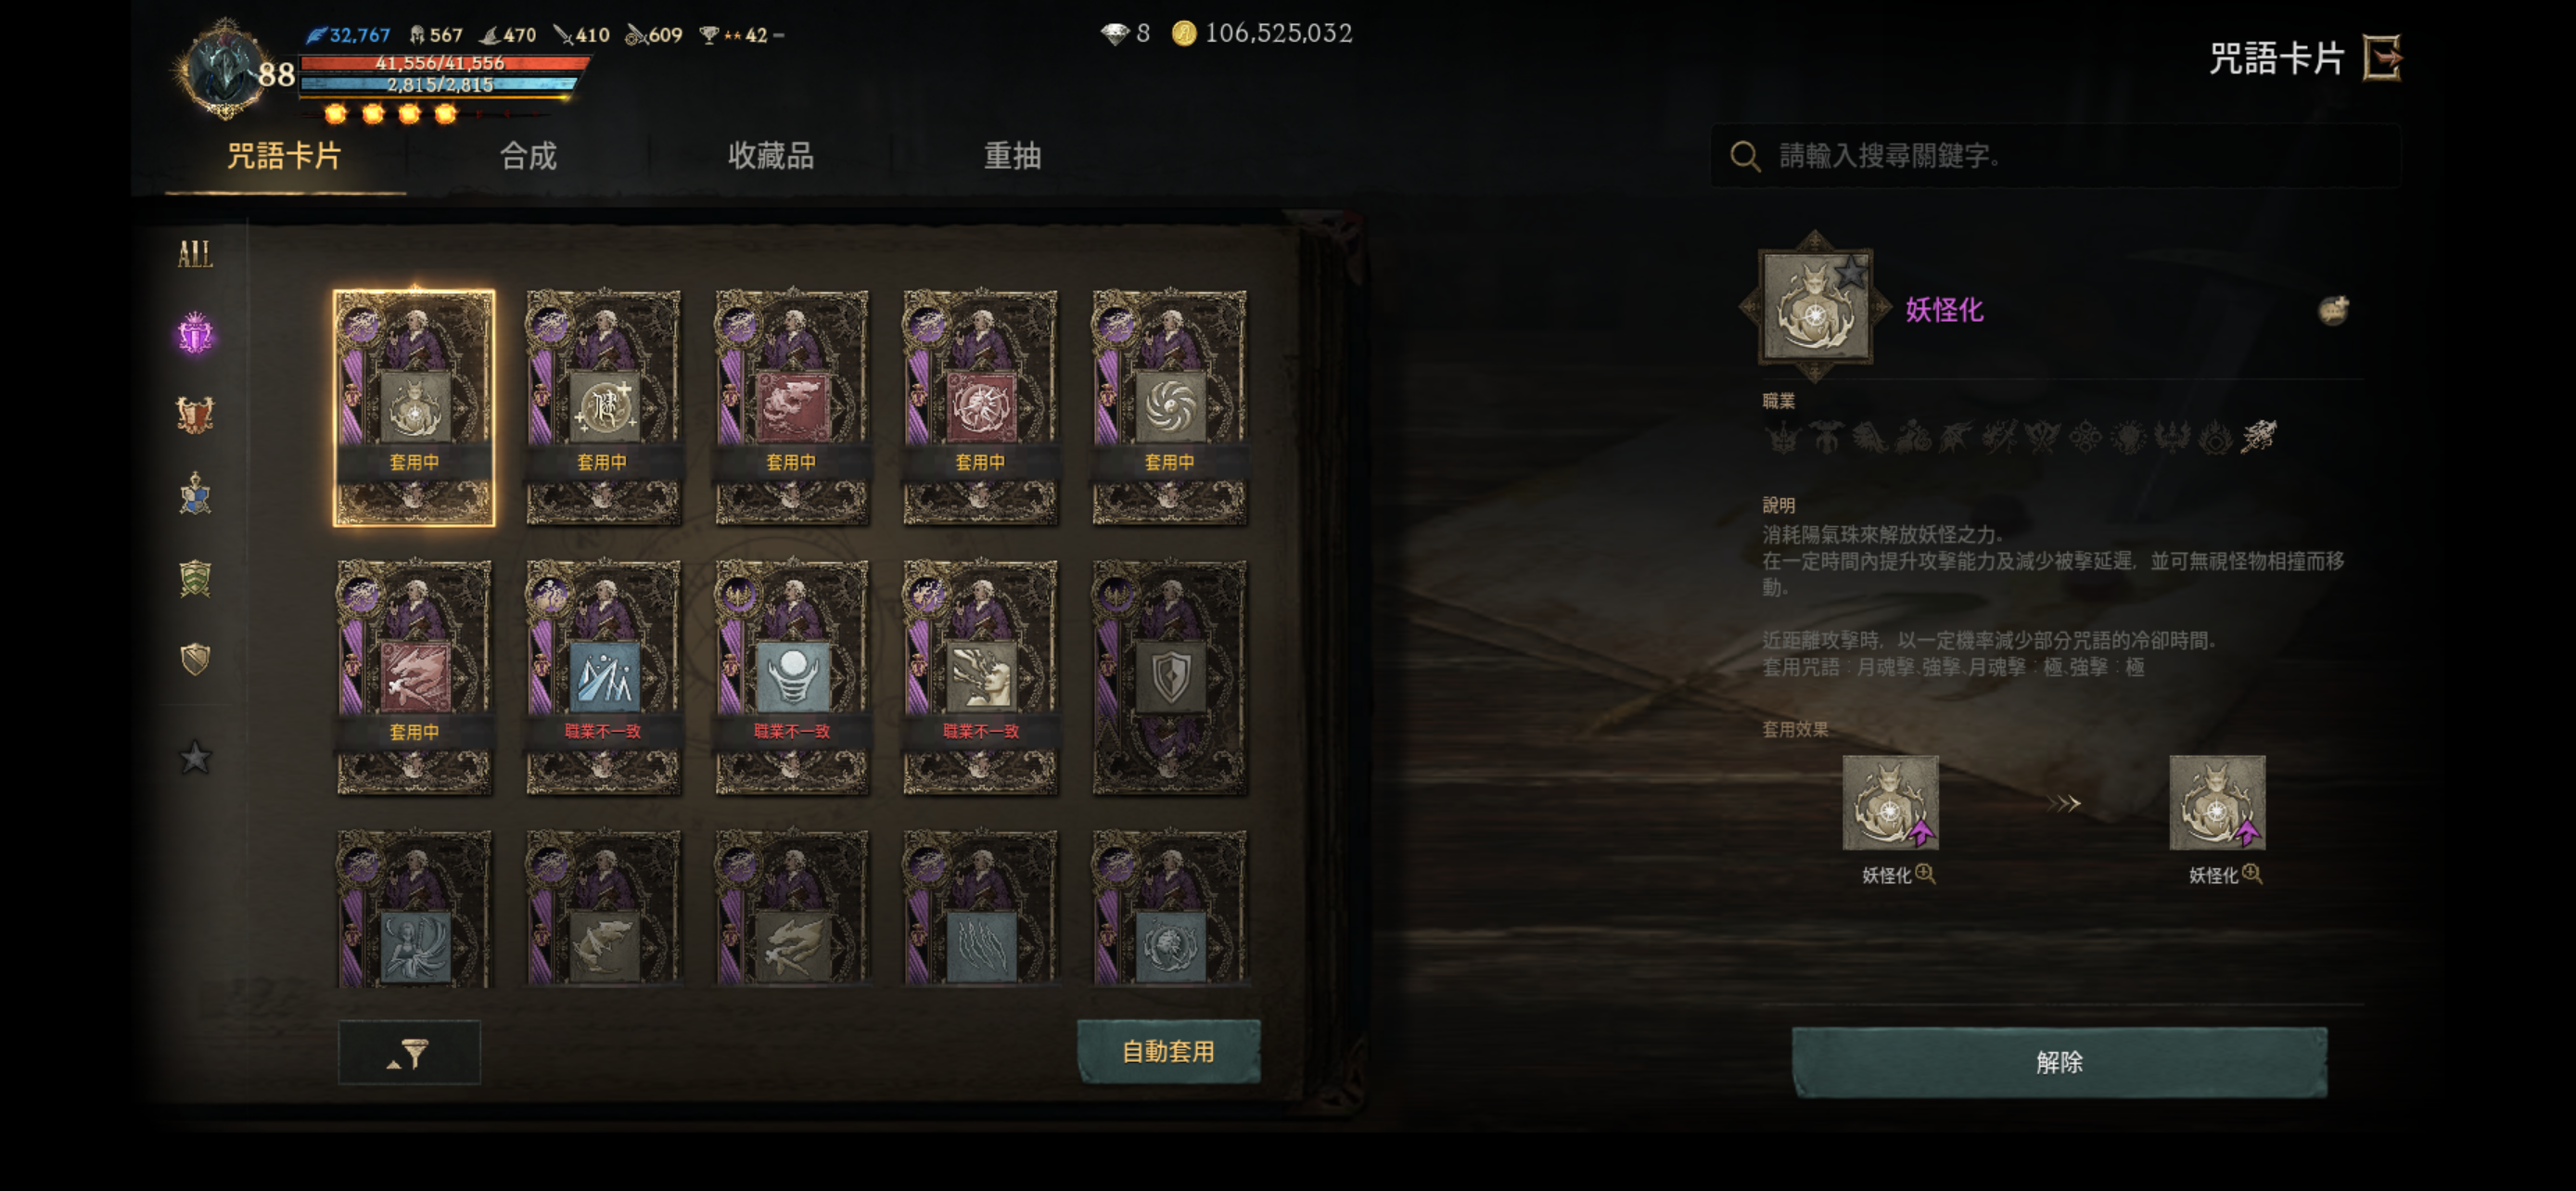
Task: Click the exit icon beside 咒語卡片
Action: (x=2382, y=57)
